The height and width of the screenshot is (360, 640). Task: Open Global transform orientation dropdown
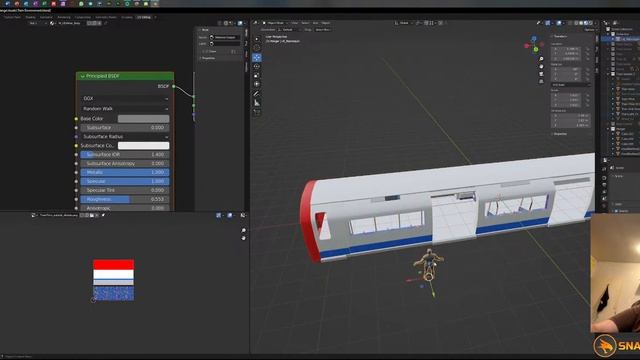point(404,23)
